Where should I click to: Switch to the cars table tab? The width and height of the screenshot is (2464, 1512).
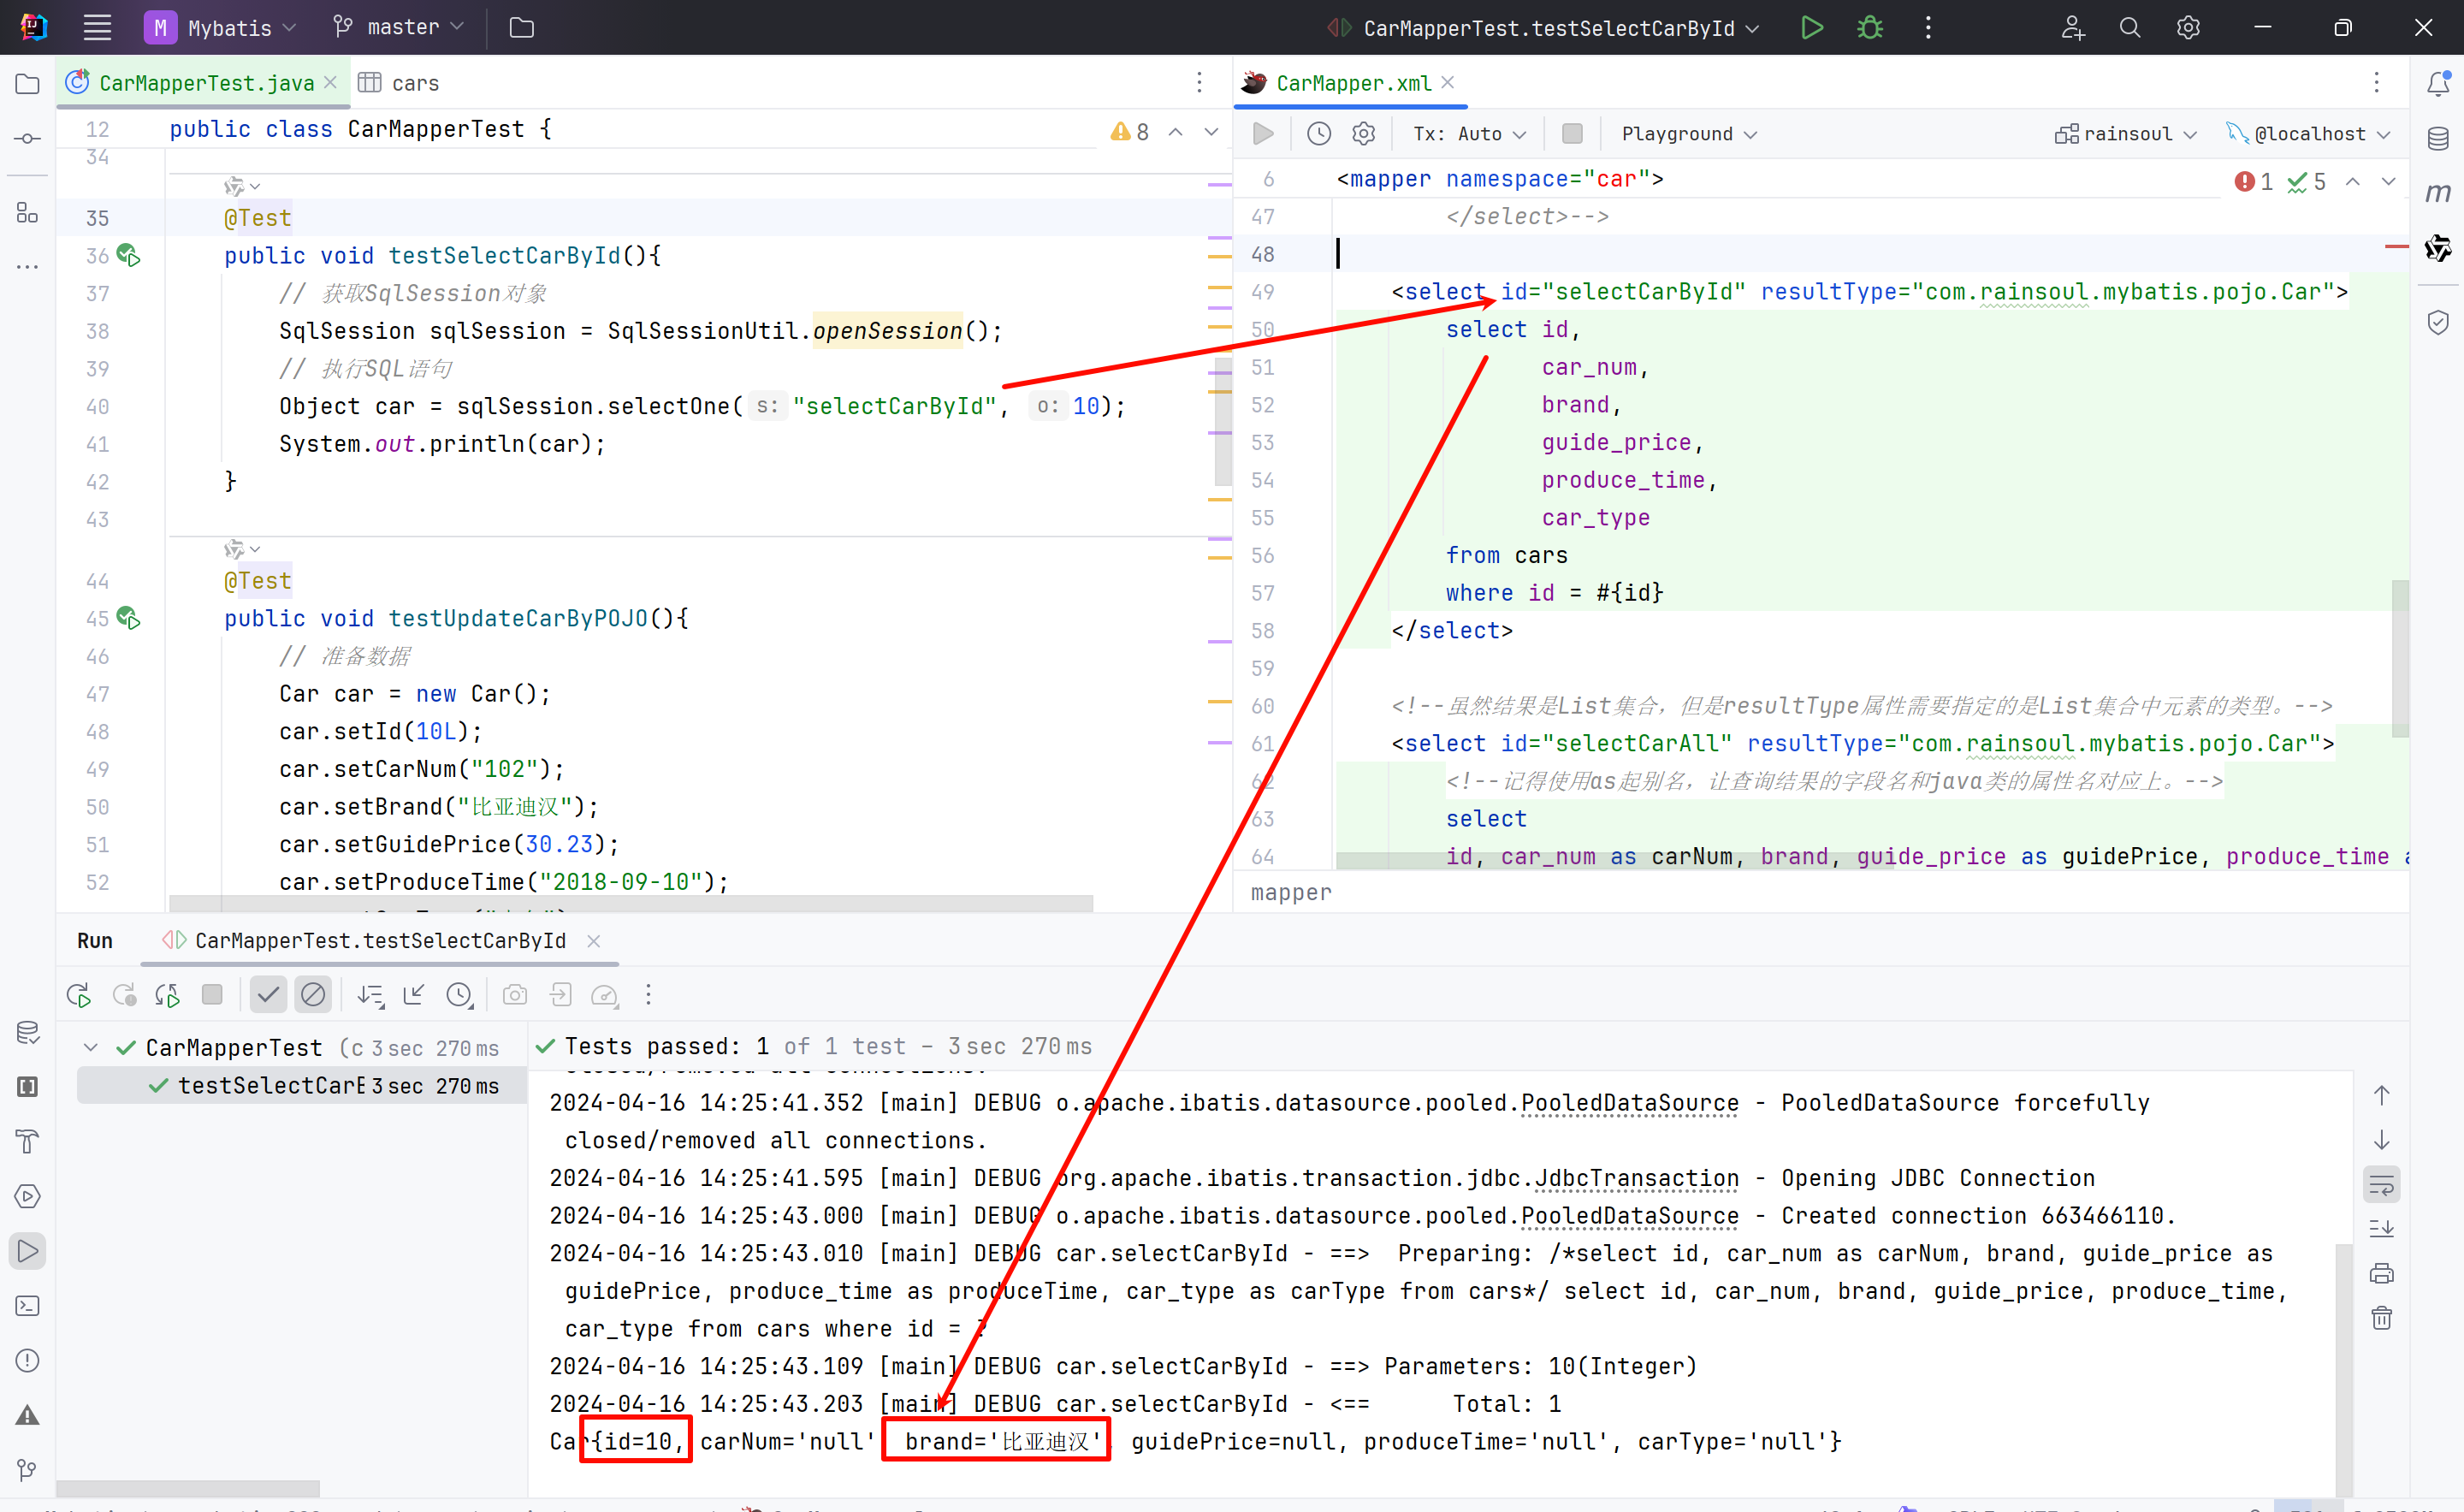pos(400,83)
